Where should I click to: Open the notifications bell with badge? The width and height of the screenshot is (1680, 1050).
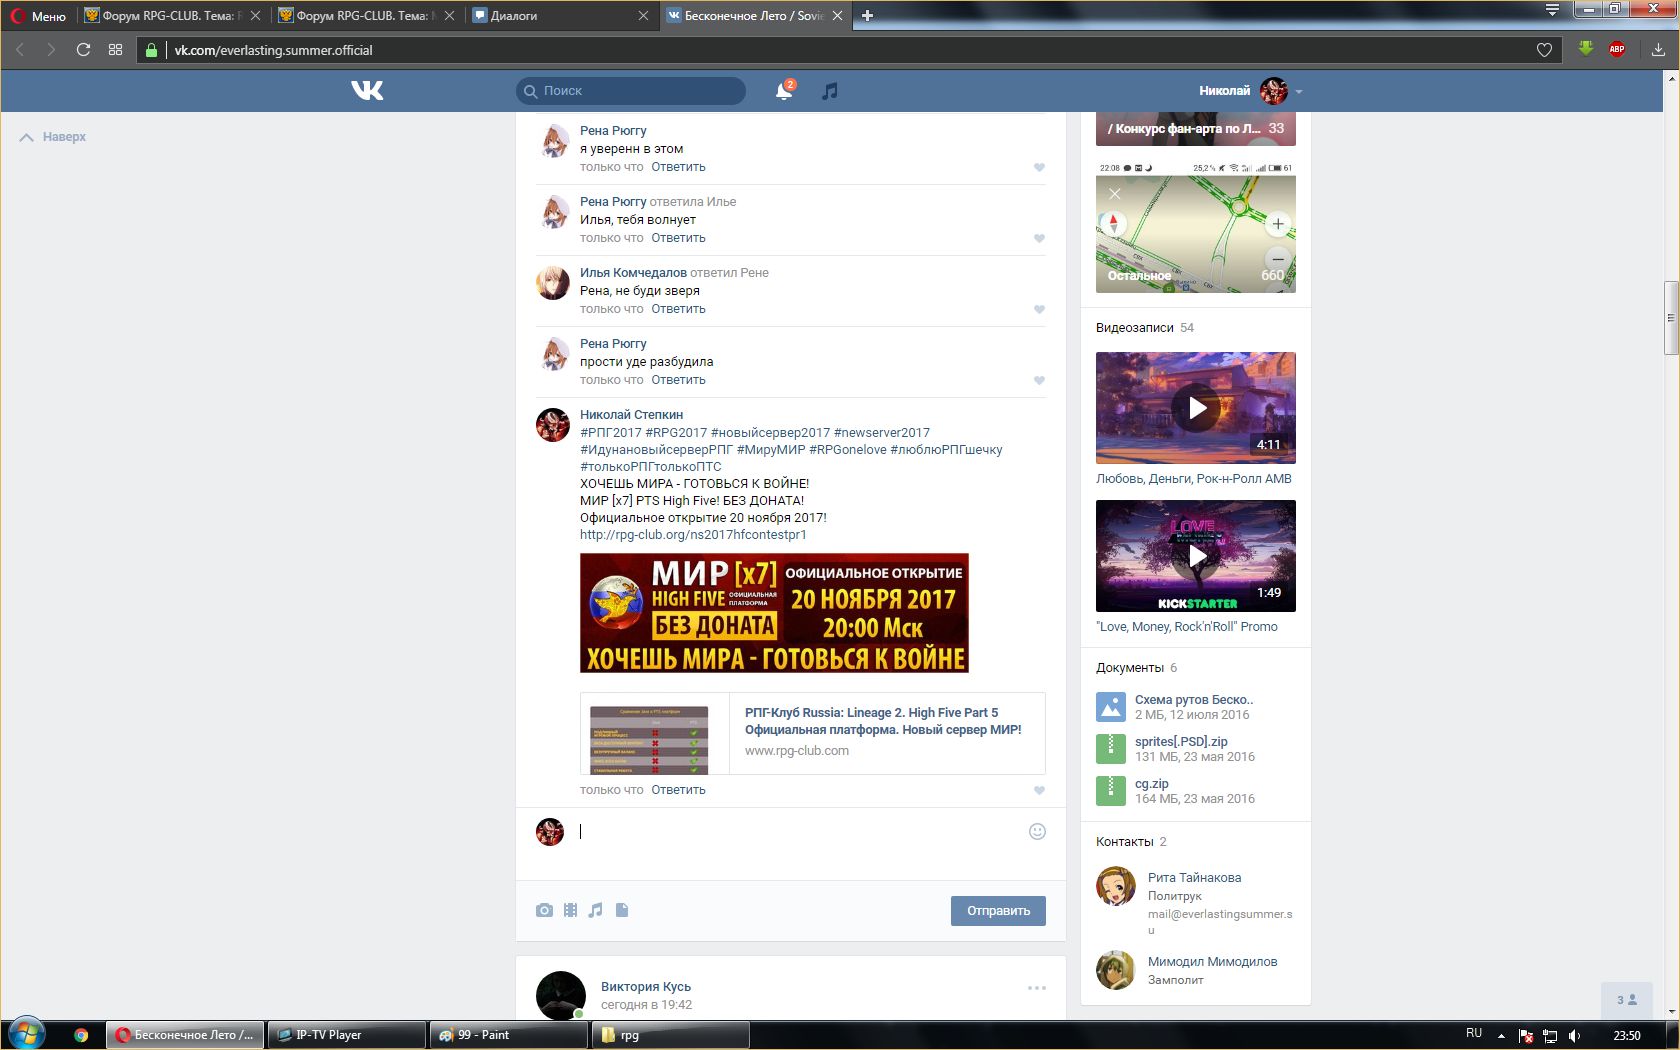click(x=785, y=90)
